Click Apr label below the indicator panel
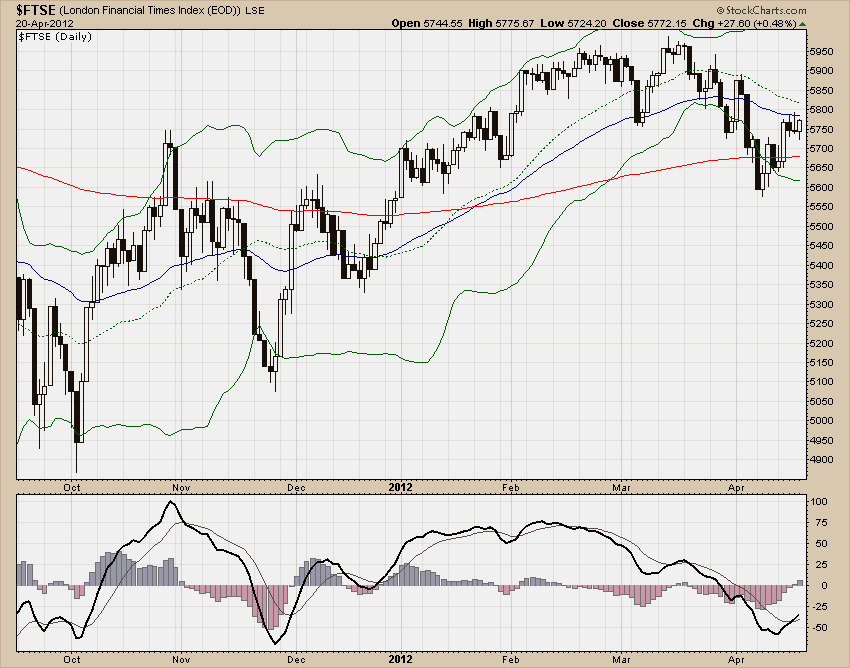 (x=736, y=660)
